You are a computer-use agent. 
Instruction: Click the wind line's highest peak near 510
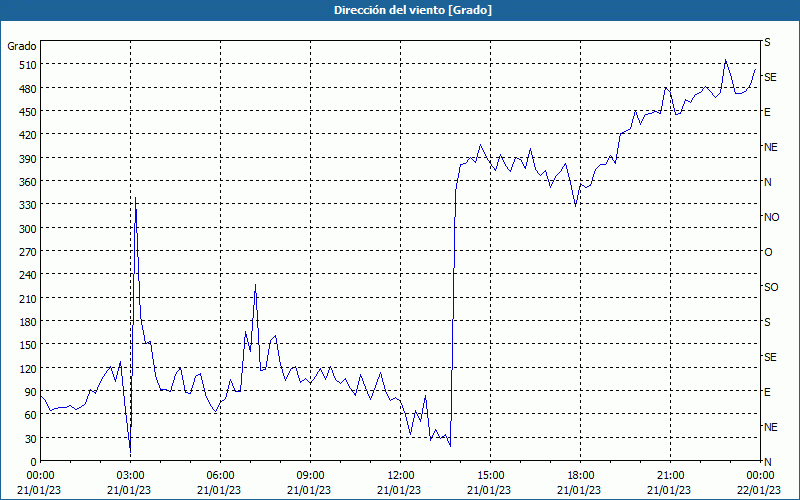[726, 60]
